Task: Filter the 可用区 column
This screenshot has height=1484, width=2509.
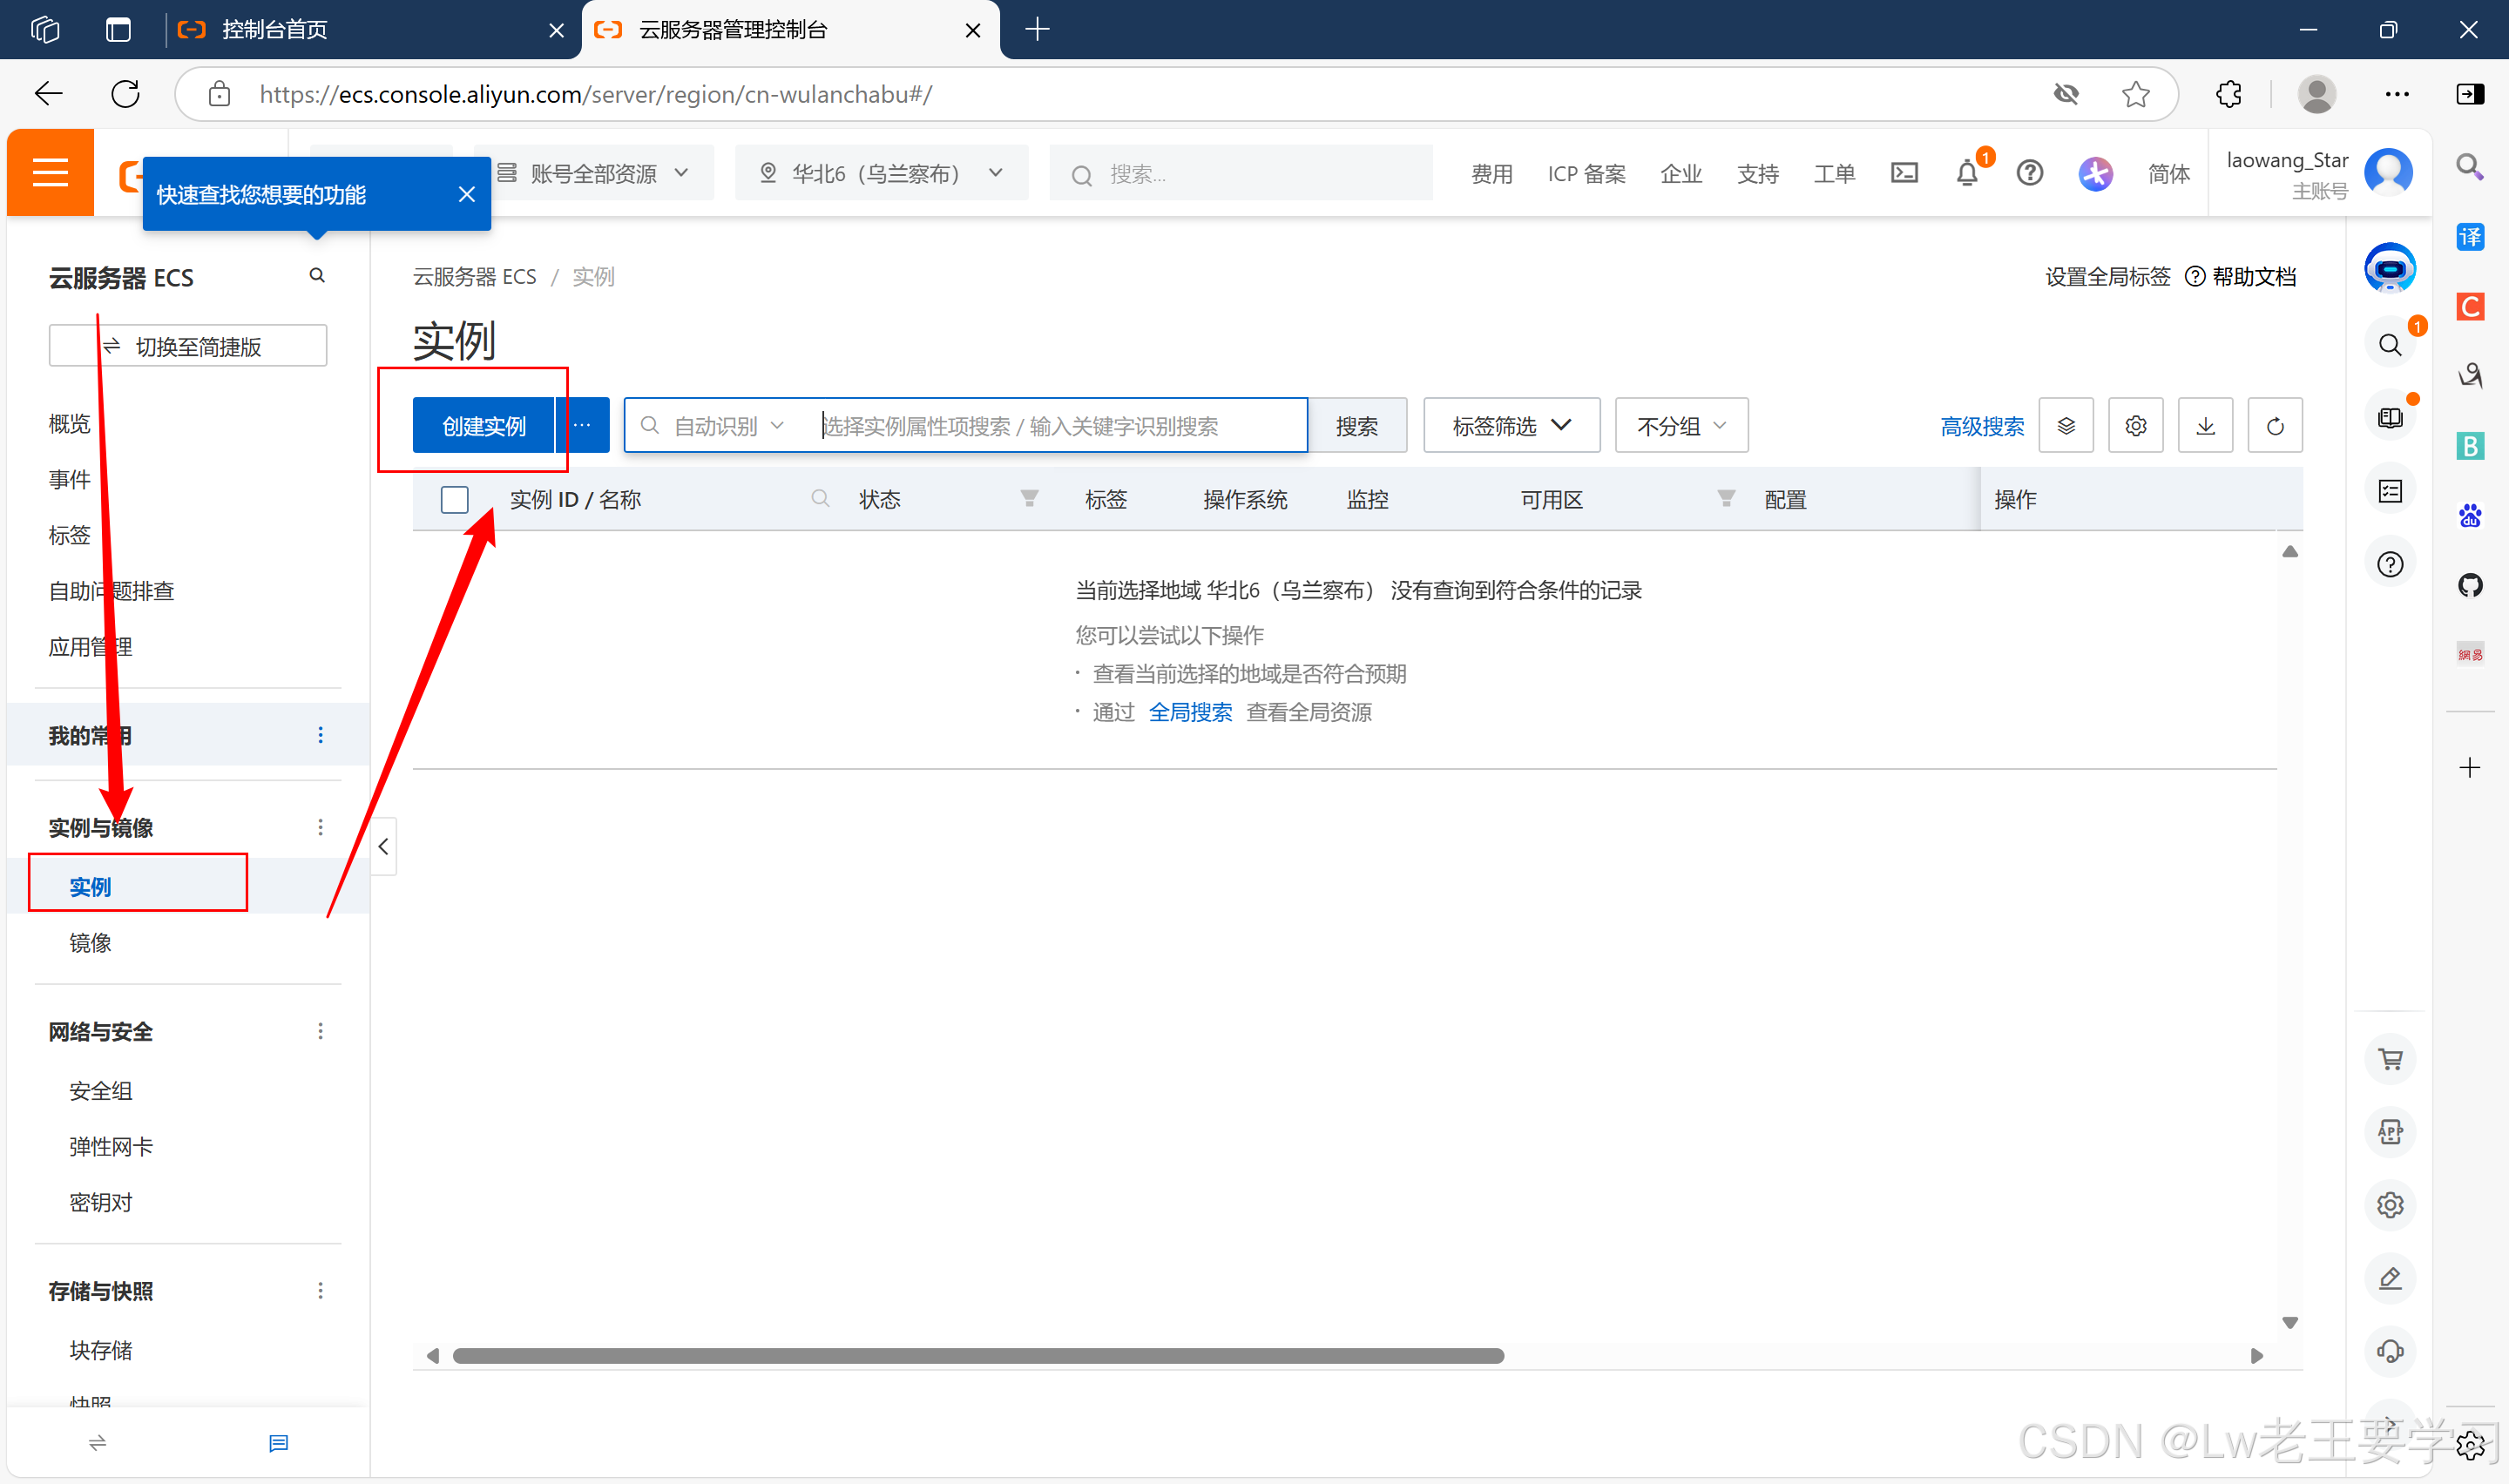Action: pos(1726,498)
